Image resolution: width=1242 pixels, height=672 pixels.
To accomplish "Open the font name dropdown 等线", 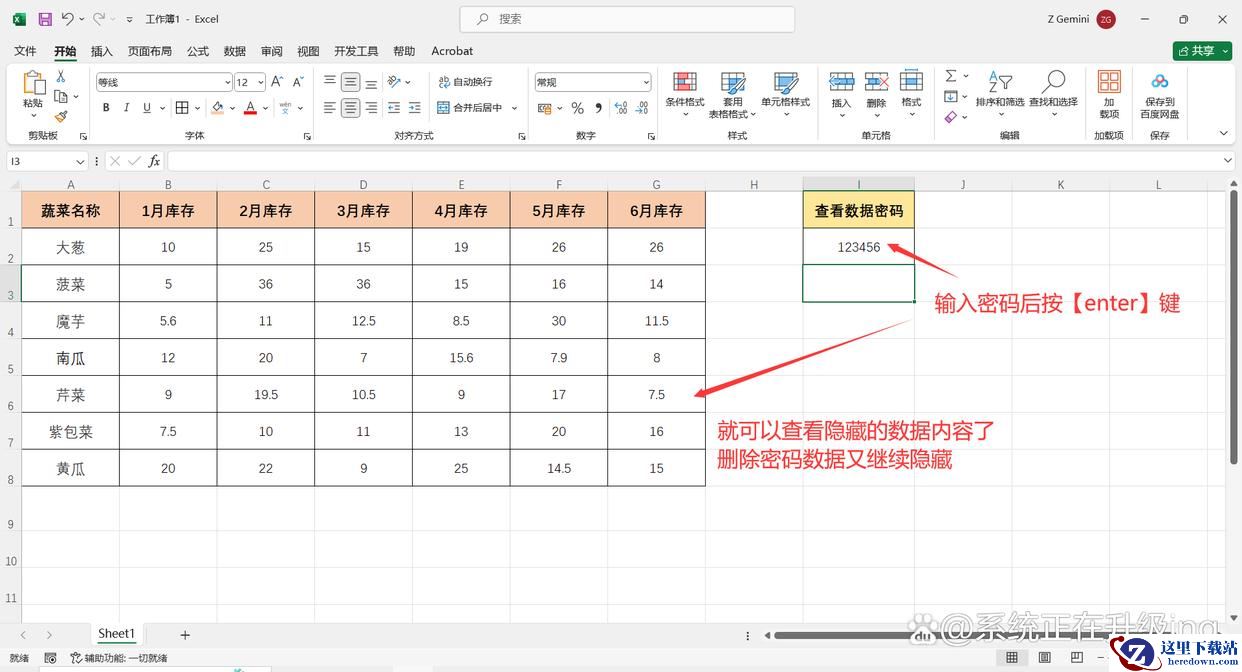I will coord(227,83).
